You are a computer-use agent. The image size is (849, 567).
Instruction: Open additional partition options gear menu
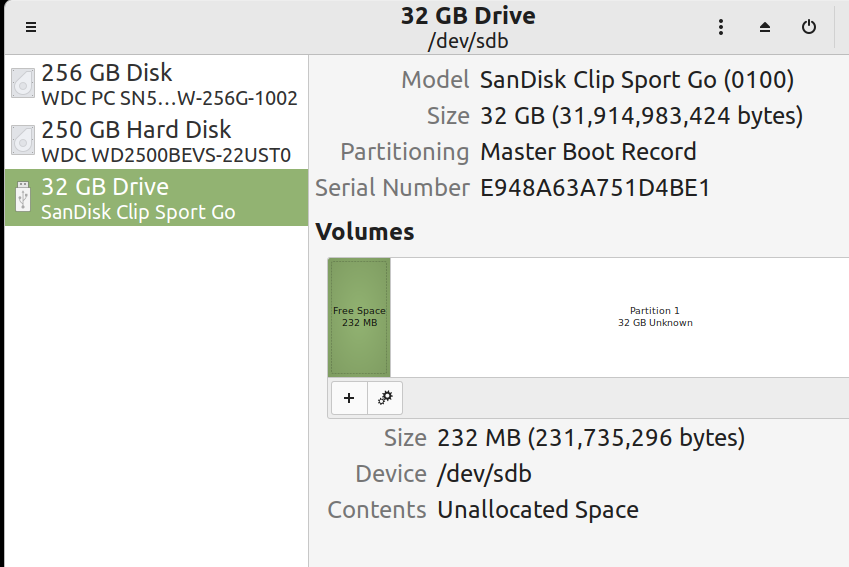point(385,398)
